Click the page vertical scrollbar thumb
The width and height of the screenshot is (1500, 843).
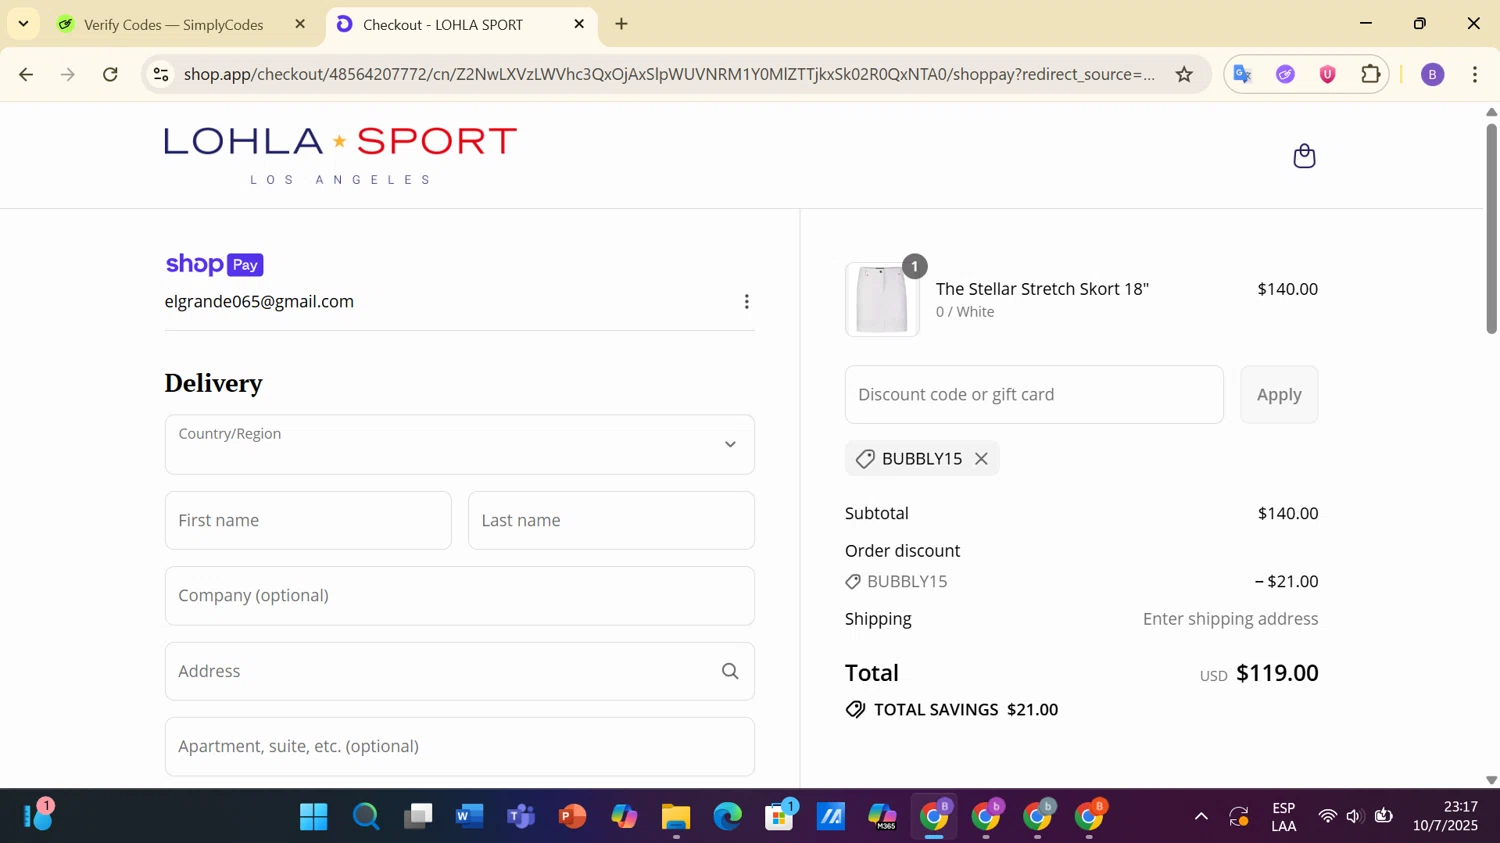[1491, 228]
